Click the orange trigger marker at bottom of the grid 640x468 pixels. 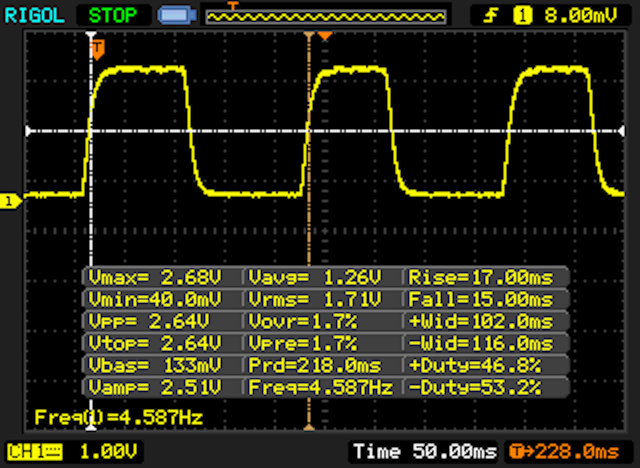pyautogui.click(x=309, y=427)
